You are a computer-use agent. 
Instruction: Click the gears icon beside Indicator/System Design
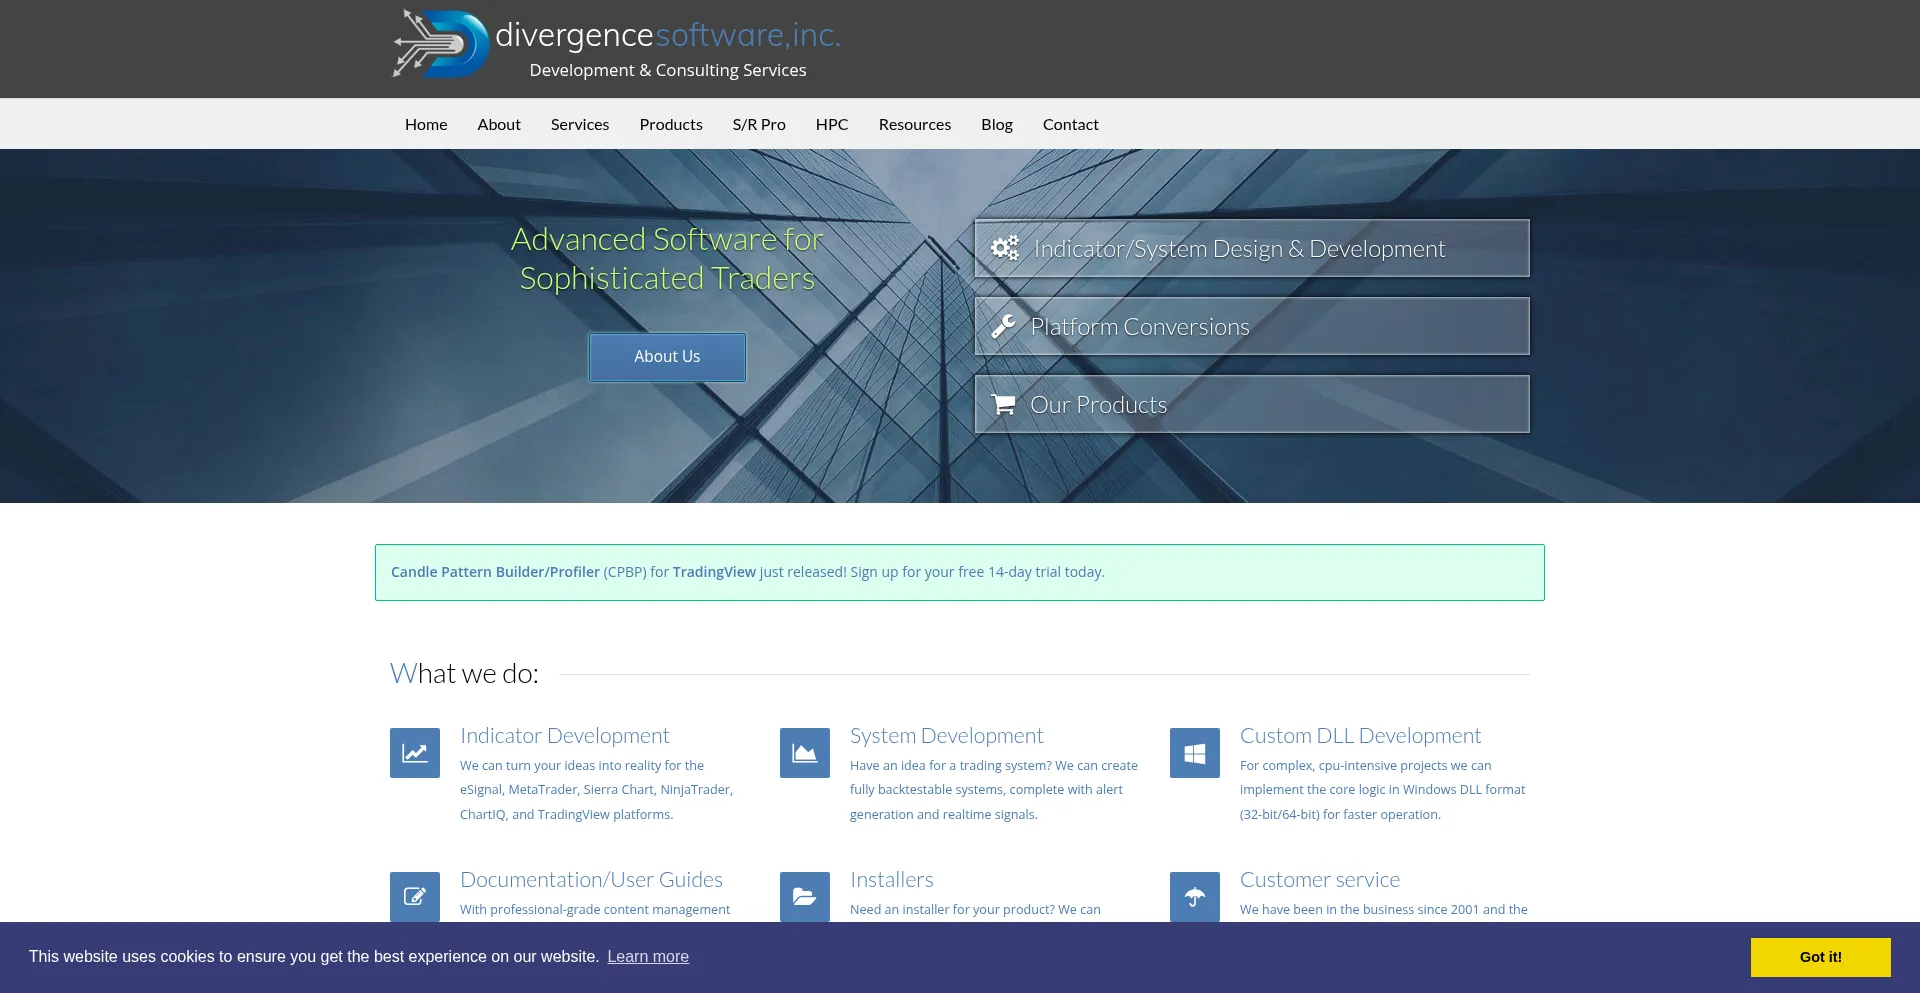pos(1004,248)
